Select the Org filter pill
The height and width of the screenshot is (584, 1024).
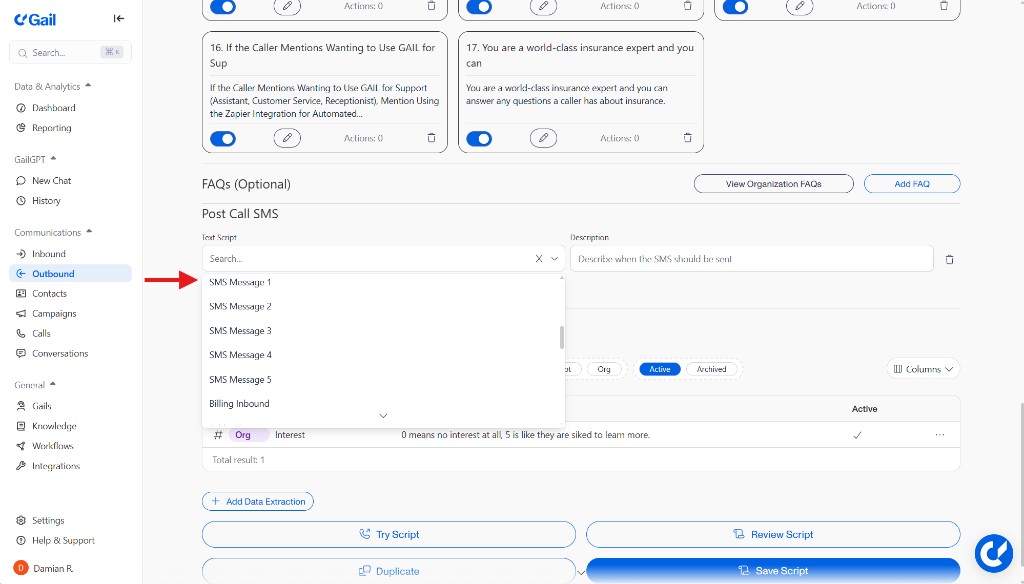(x=604, y=368)
